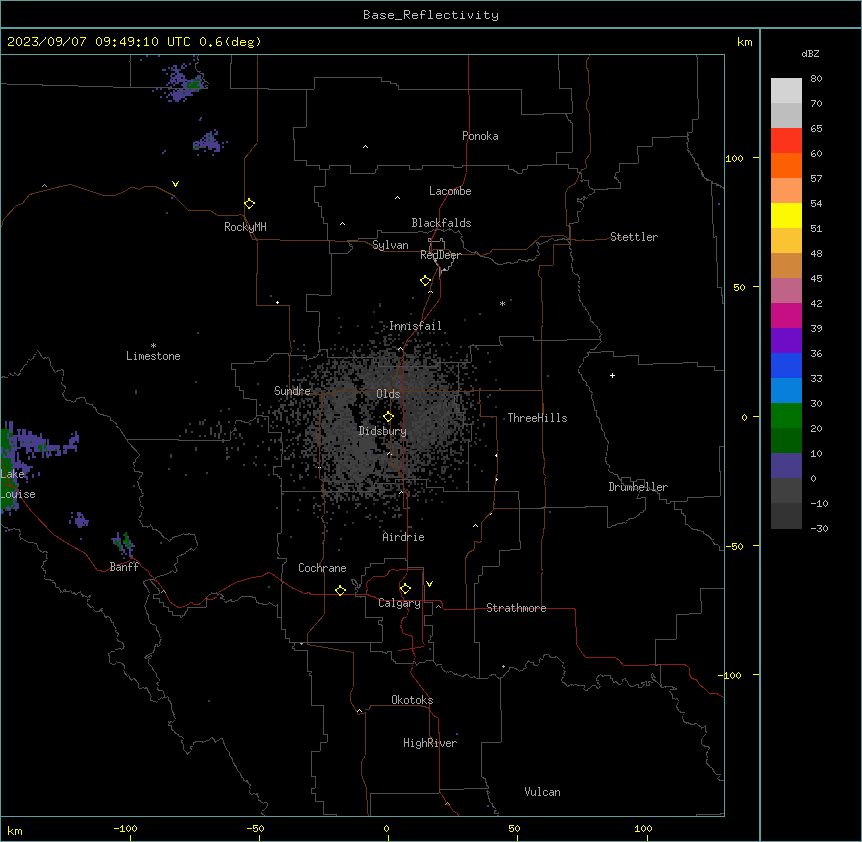This screenshot has width=862, height=842.
Task: Click the dBZ legend heading
Action: click(810, 53)
